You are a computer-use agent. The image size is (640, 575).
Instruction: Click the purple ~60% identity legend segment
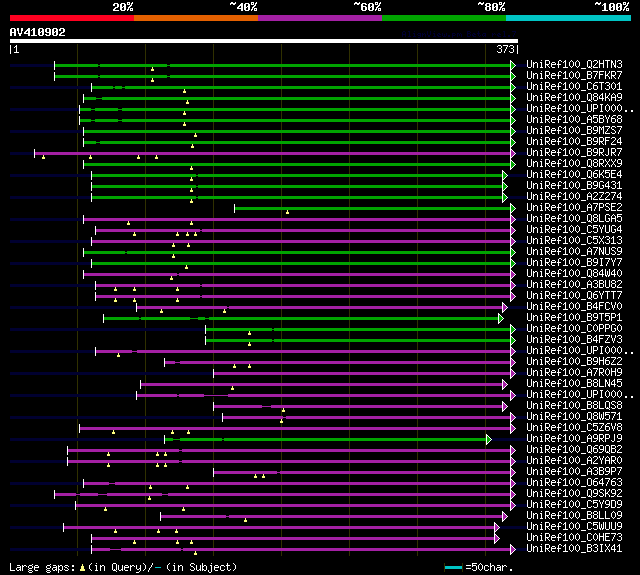pos(320,18)
